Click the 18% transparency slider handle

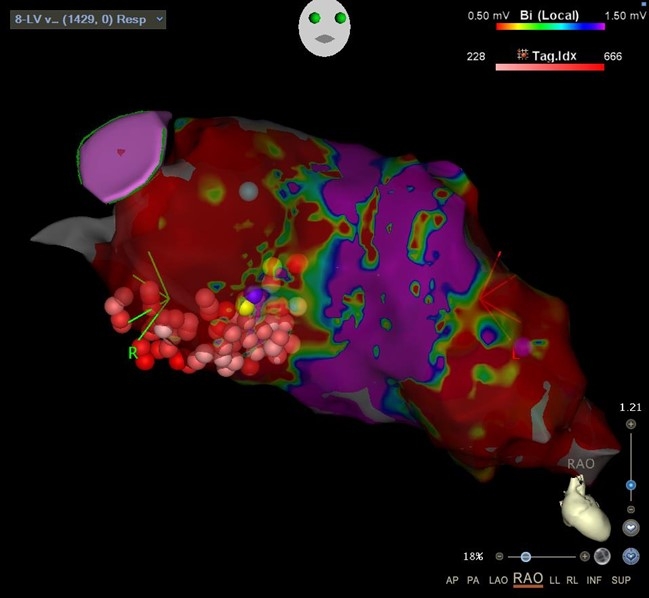pos(526,556)
